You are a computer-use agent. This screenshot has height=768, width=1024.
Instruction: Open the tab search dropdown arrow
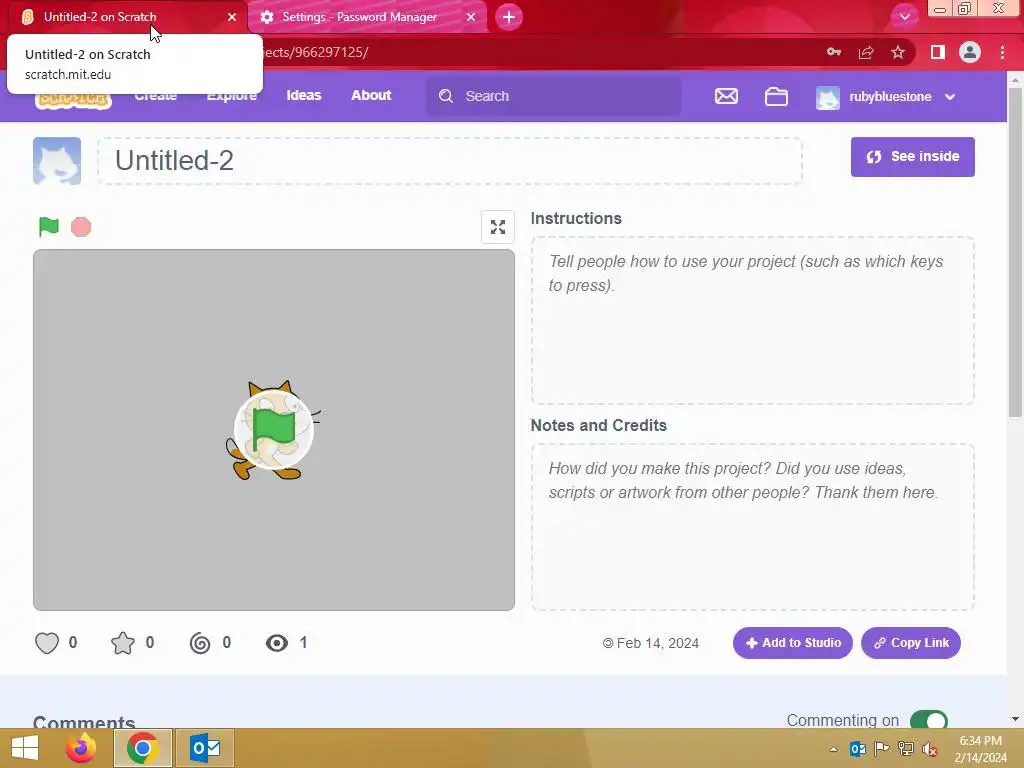[904, 17]
